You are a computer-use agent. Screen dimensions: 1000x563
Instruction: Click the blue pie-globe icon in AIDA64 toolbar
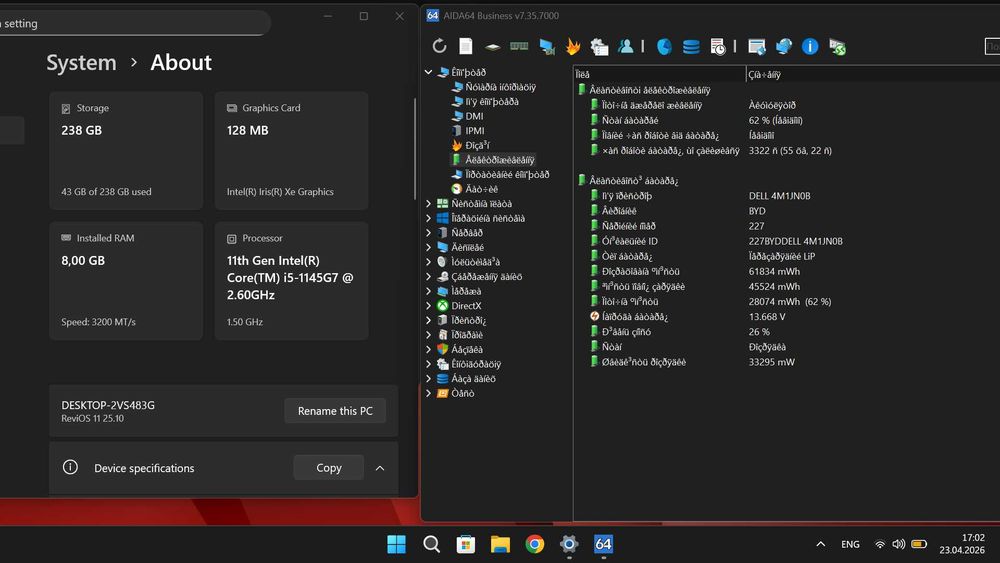click(x=664, y=47)
